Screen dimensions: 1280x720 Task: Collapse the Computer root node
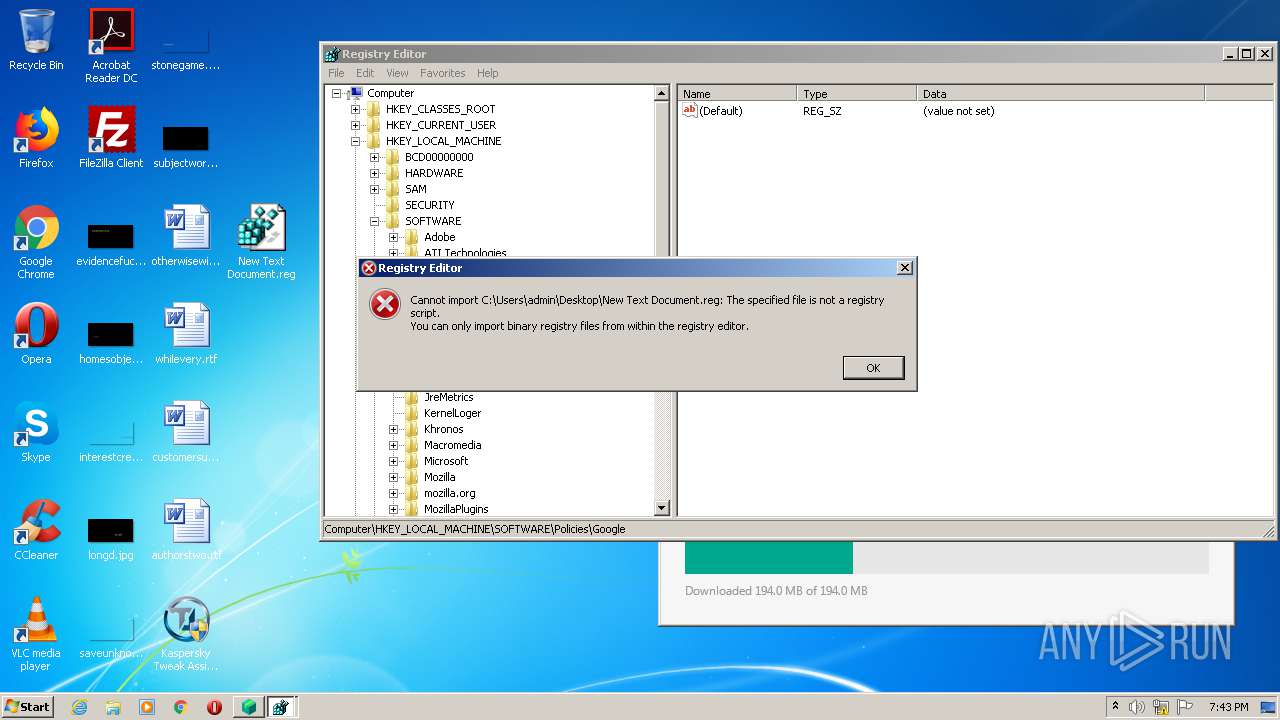pyautogui.click(x=336, y=93)
